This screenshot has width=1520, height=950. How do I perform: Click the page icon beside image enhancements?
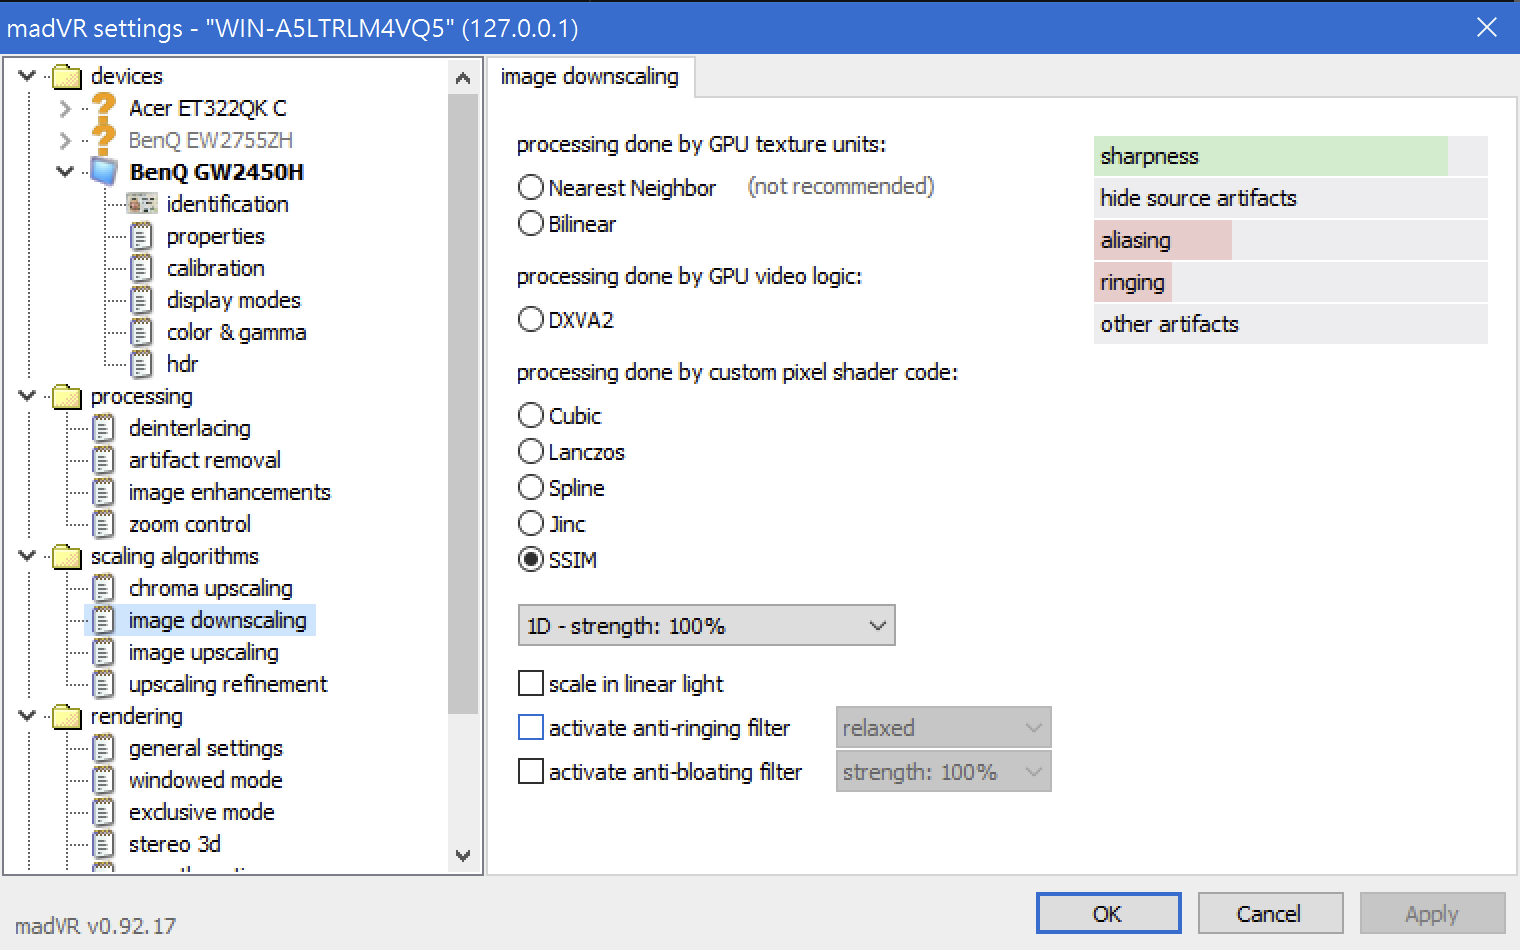(104, 492)
